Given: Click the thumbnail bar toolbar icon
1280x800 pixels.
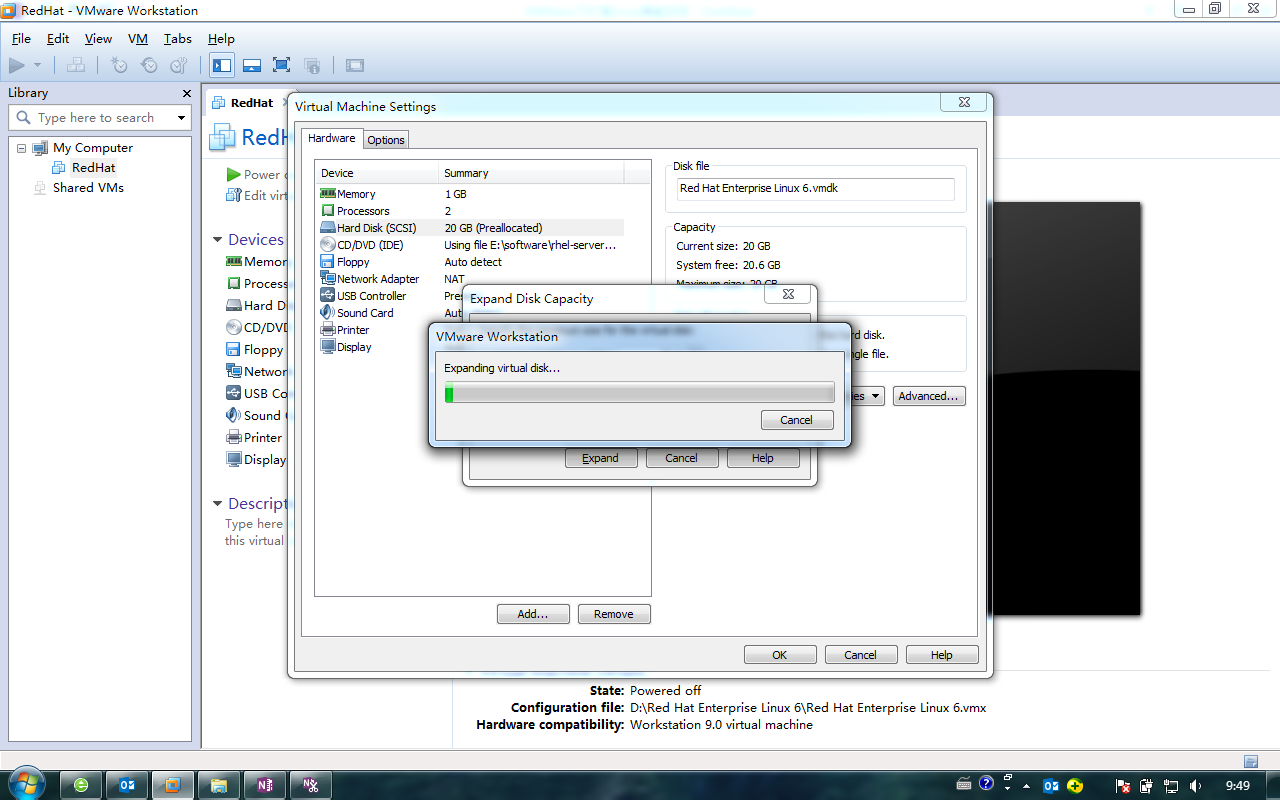Looking at the screenshot, I should click(252, 65).
